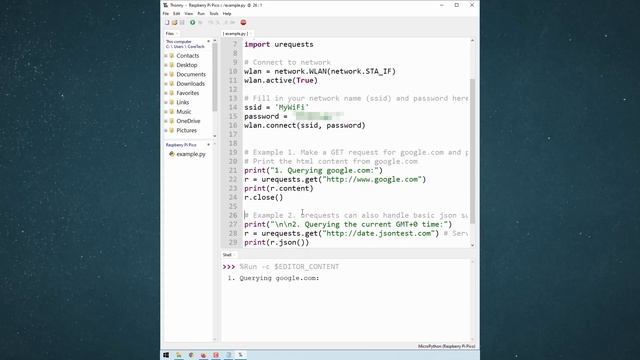
Task: Click the red taskbar app icon
Action: 216,355
